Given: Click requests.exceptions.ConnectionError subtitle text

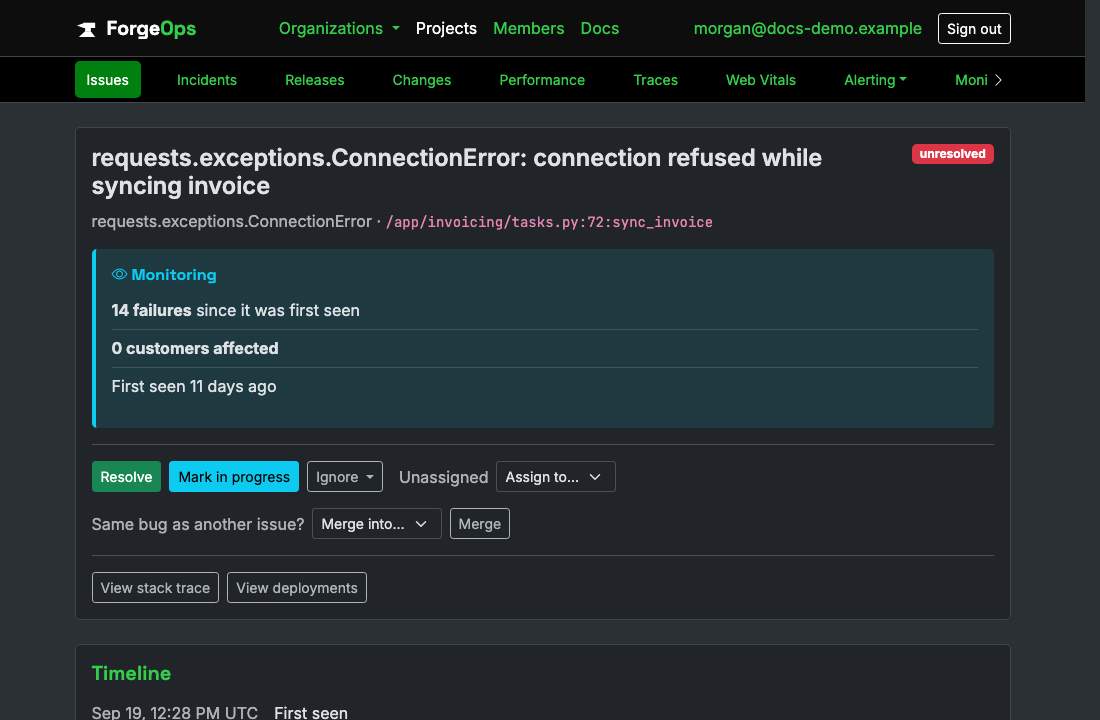Looking at the screenshot, I should point(232,222).
